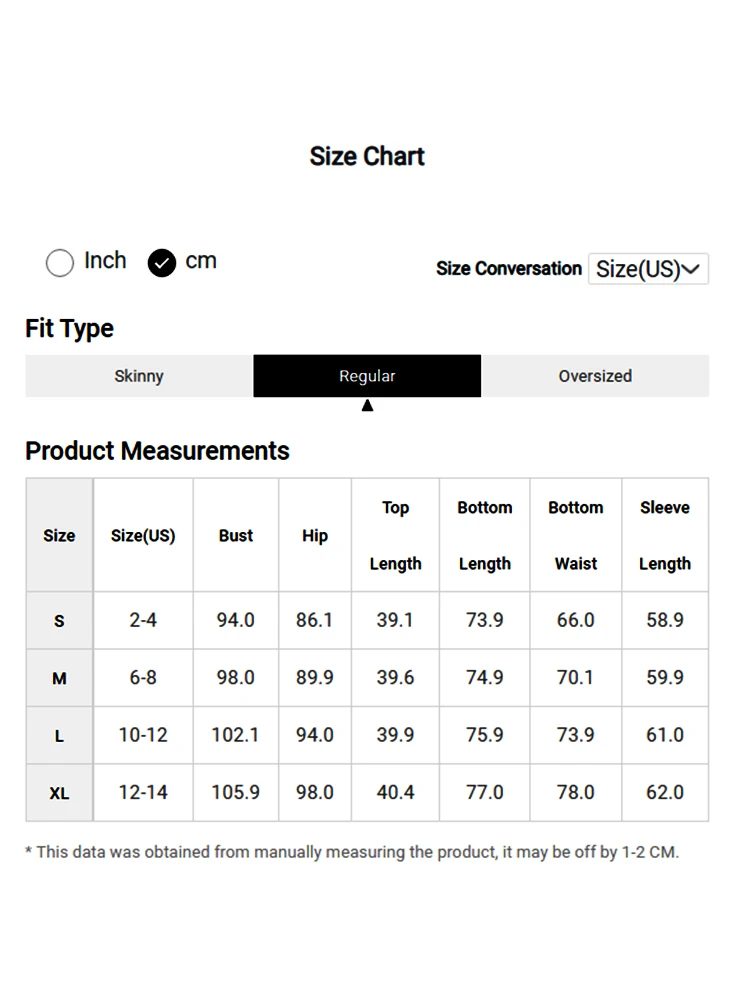750x1000 pixels.
Task: Click the Size column header
Action: [x=59, y=535]
